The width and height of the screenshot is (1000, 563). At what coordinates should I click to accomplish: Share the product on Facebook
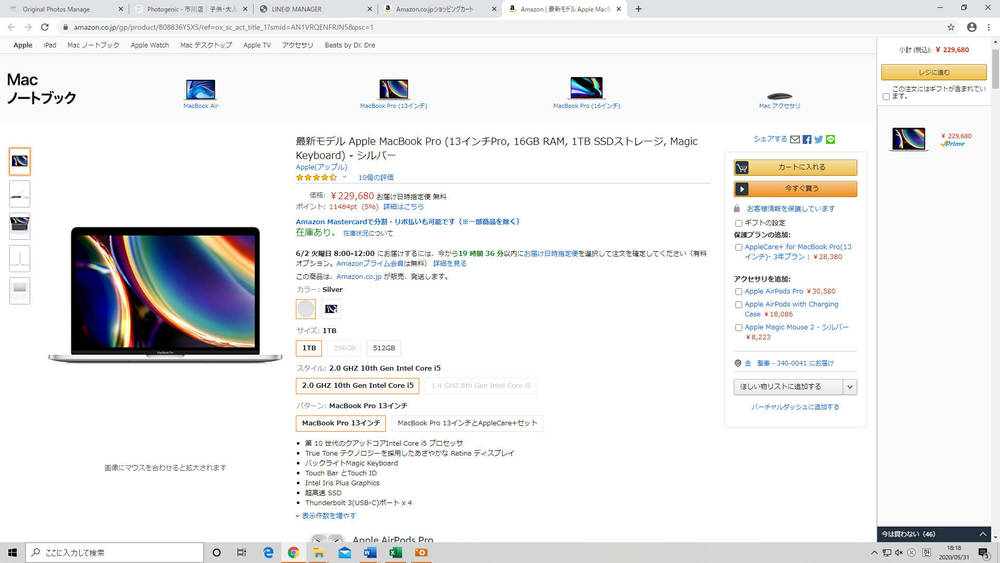(x=807, y=139)
